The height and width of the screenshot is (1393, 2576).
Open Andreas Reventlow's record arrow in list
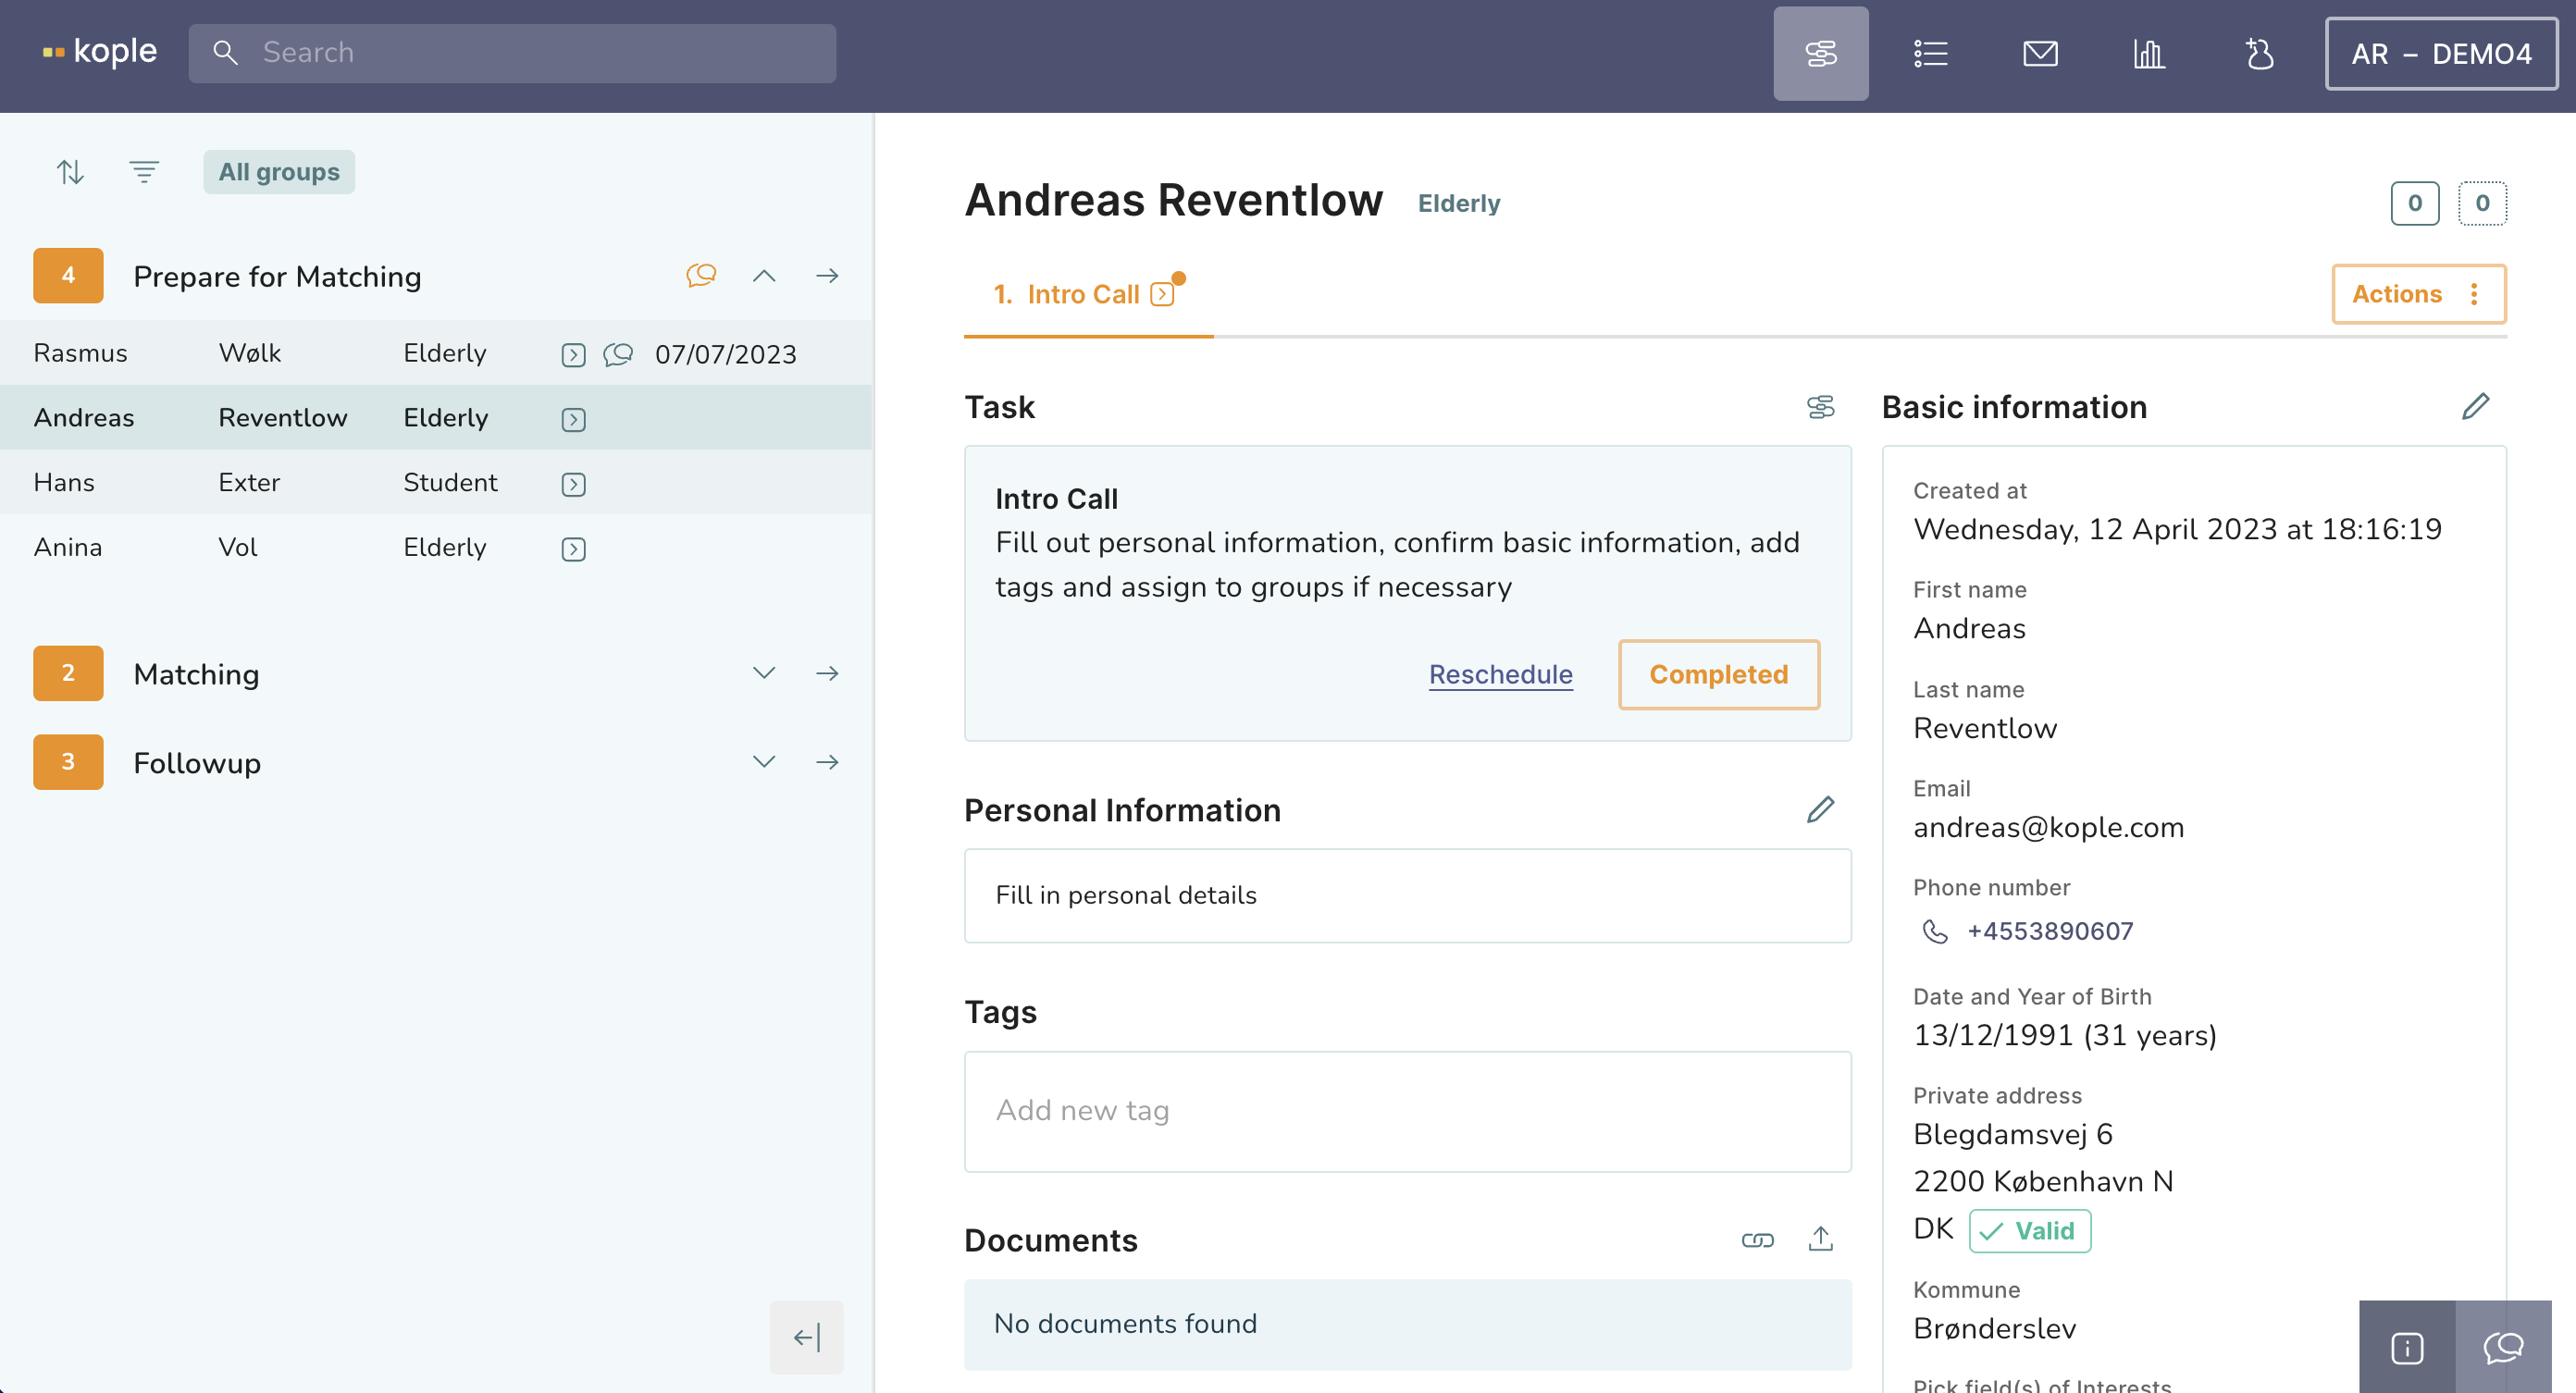pyautogui.click(x=573, y=420)
